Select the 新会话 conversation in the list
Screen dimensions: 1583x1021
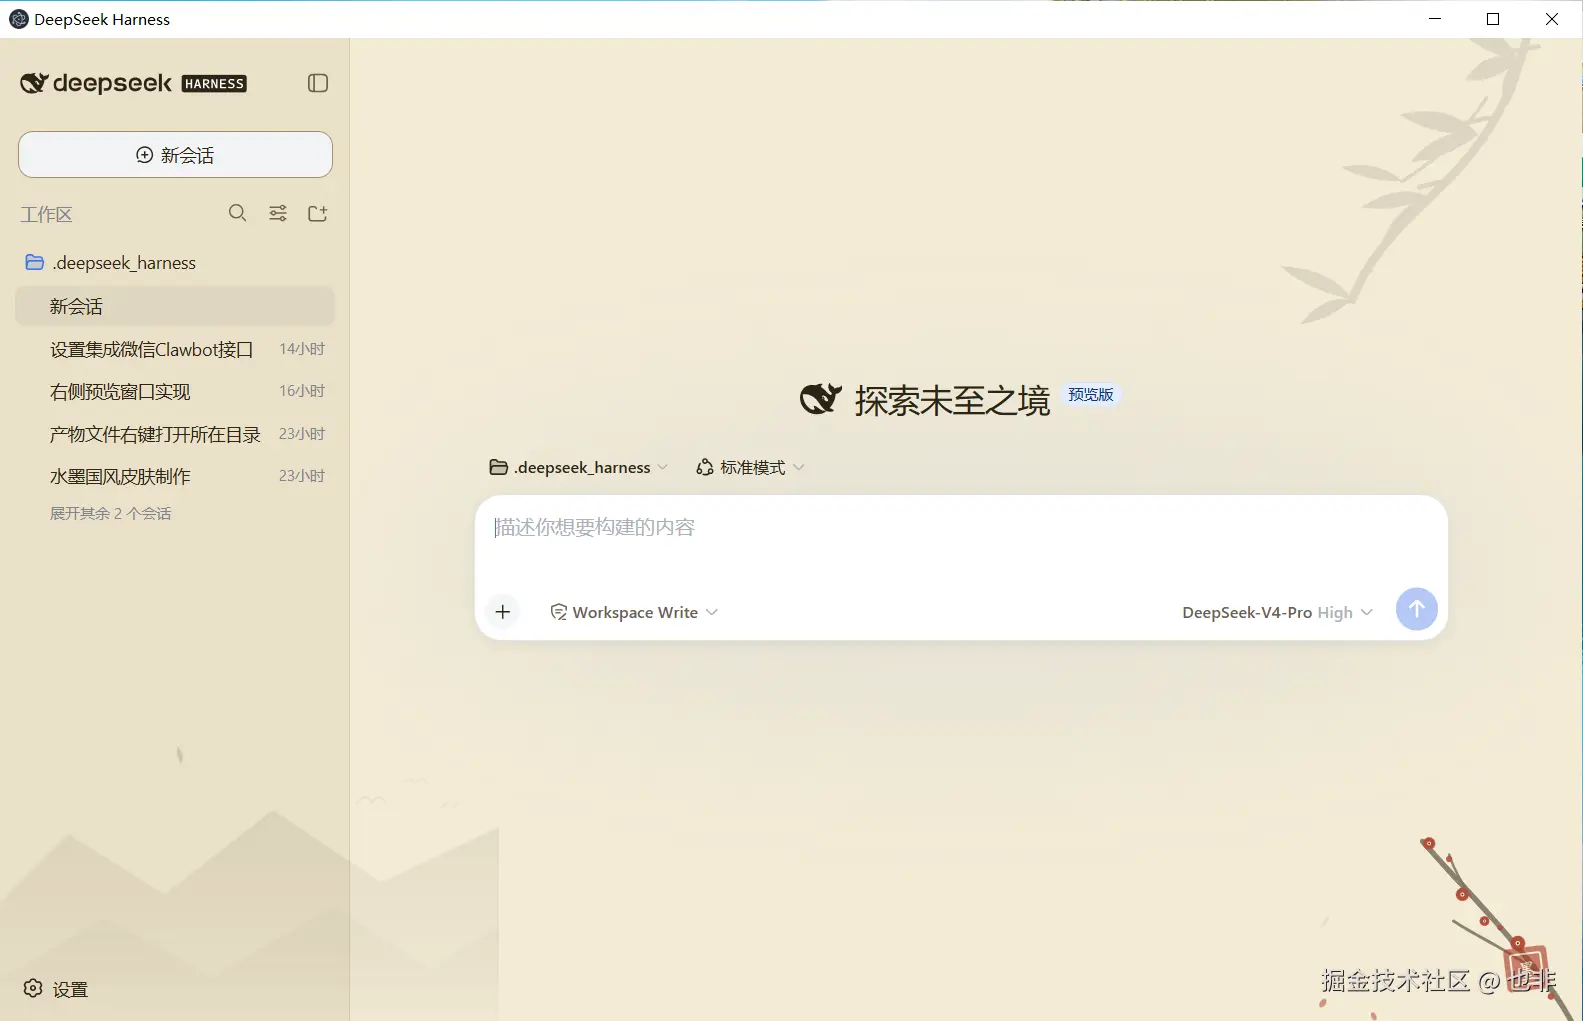(175, 306)
